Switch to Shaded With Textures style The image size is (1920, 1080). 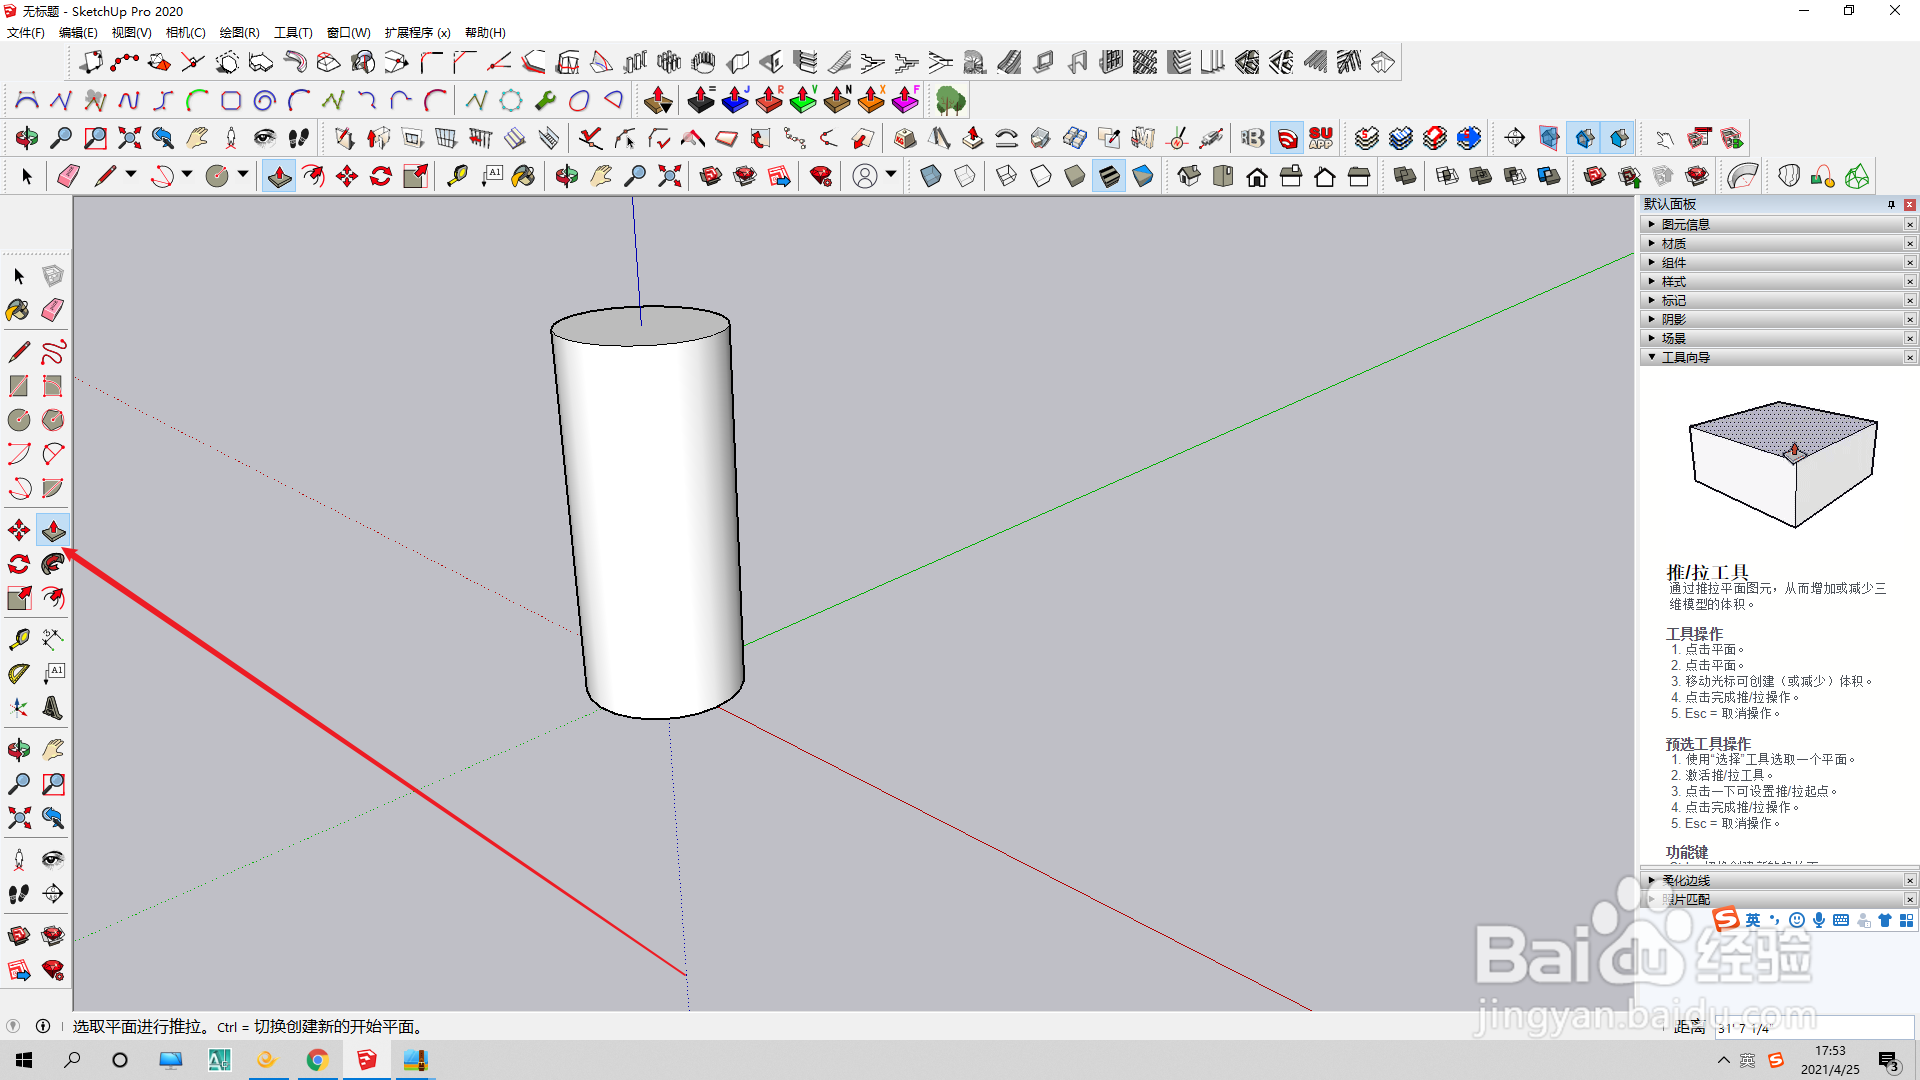1109,176
